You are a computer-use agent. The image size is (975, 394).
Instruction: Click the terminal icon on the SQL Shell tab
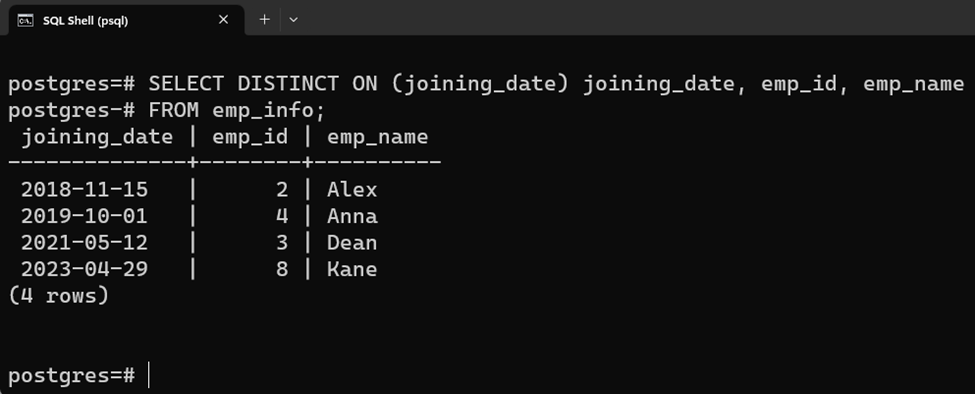click(x=25, y=21)
